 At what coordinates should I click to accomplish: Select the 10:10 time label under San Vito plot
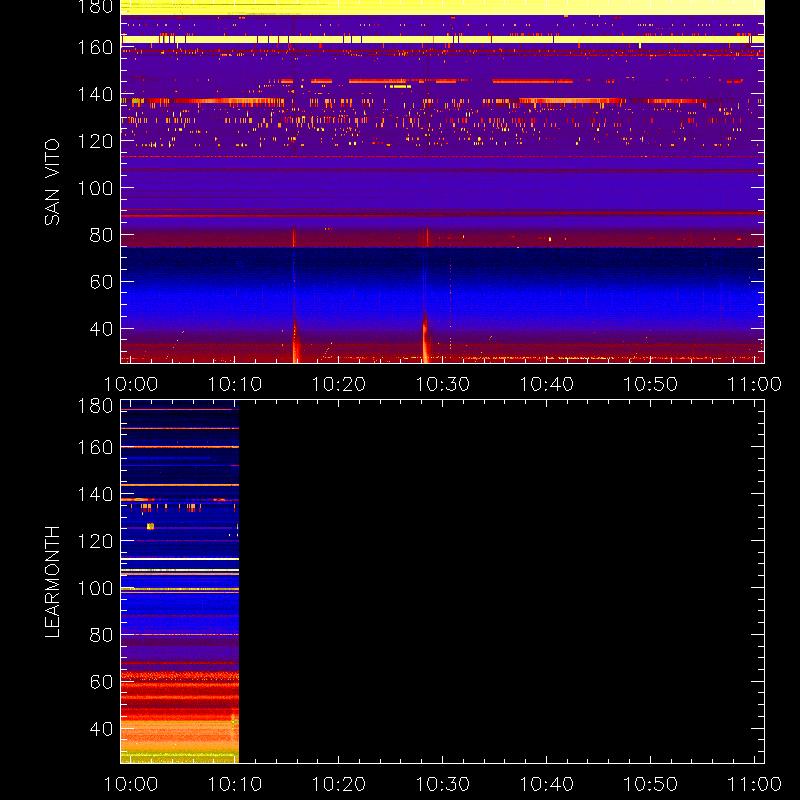point(235,384)
